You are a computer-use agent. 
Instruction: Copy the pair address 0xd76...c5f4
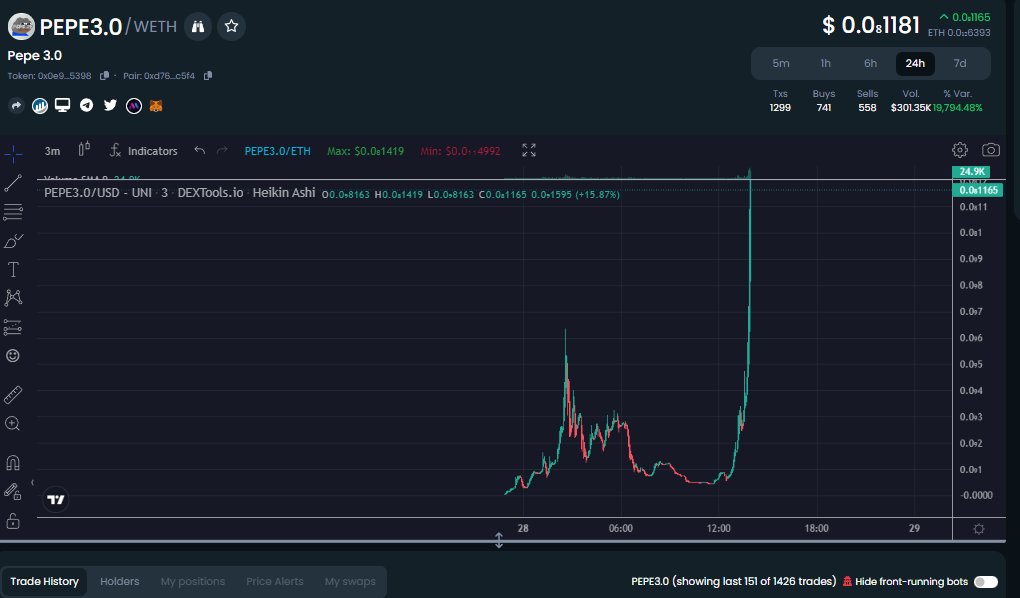pos(208,75)
